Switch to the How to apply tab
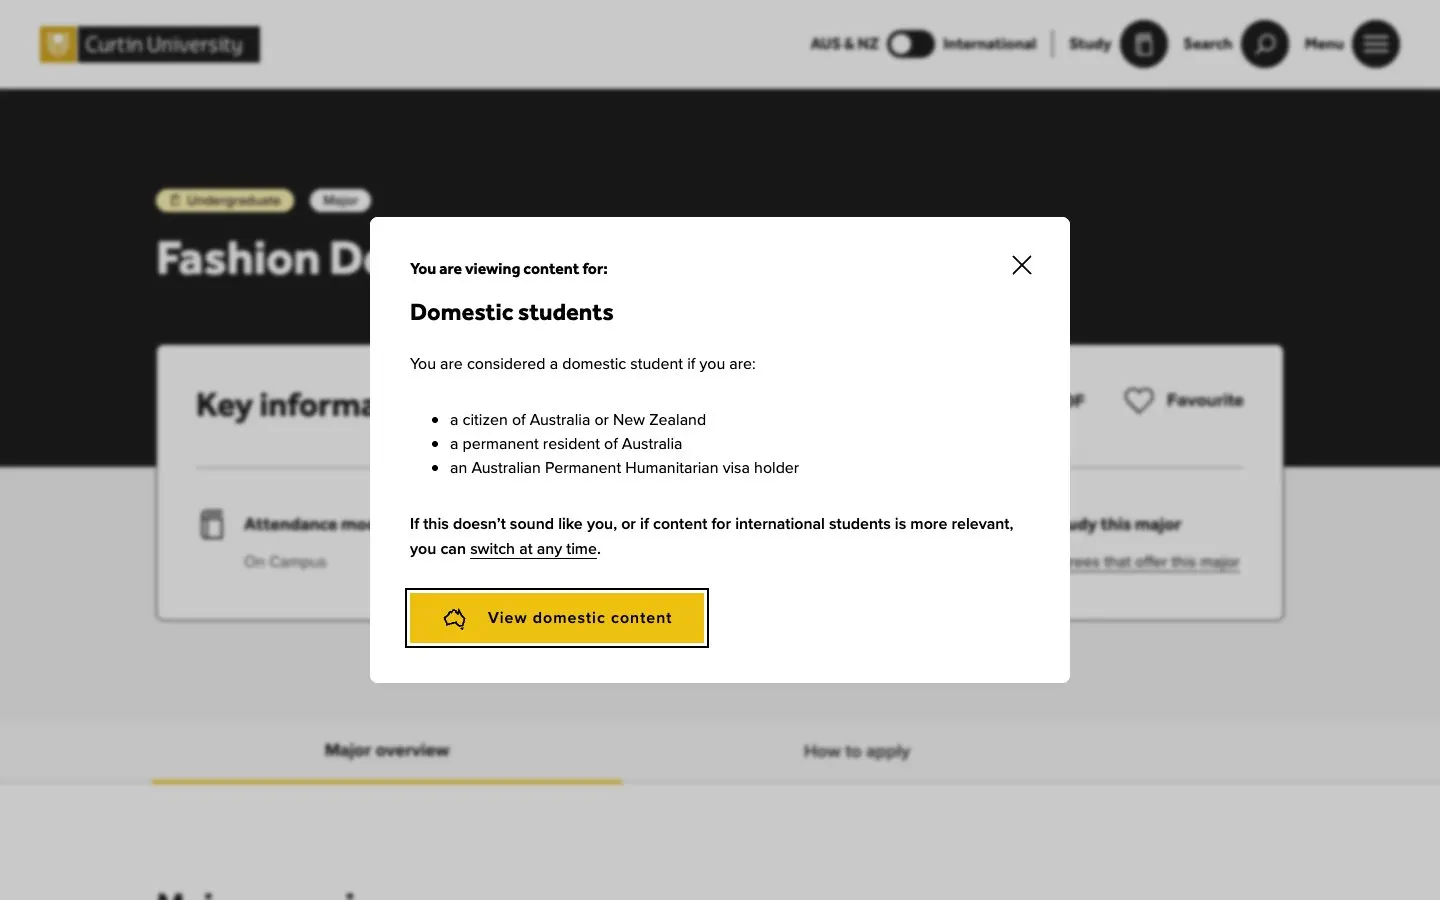The width and height of the screenshot is (1440, 900). click(x=857, y=751)
